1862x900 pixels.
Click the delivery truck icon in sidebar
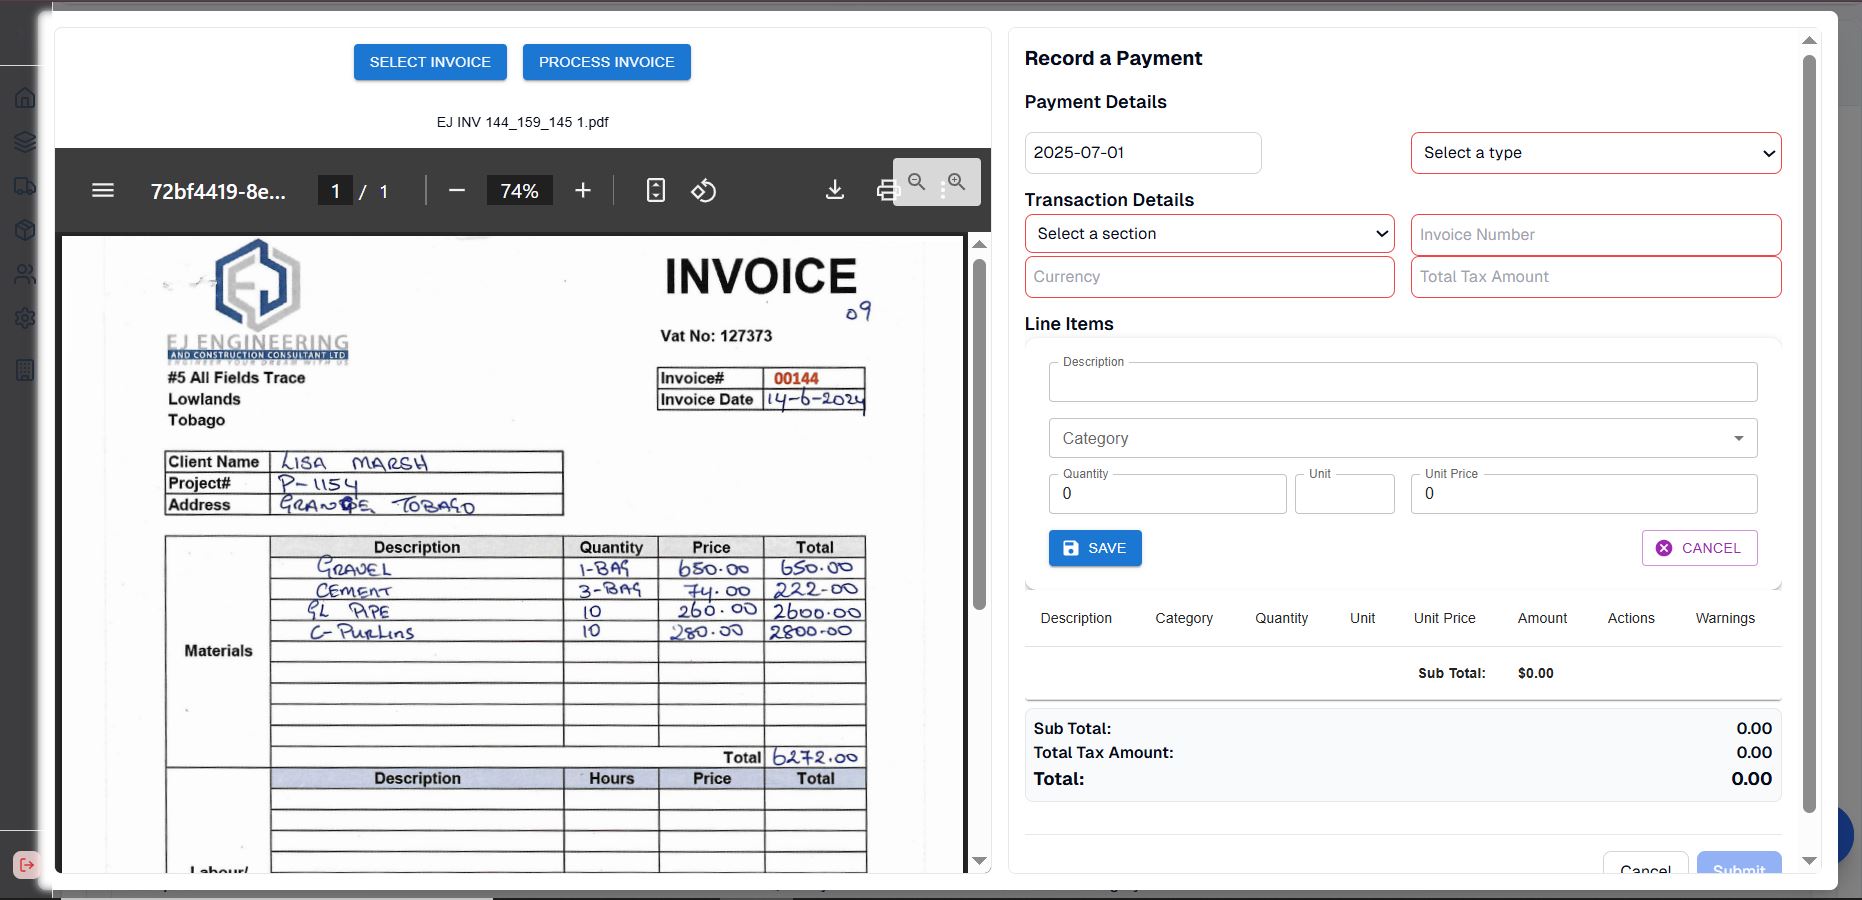pyautogui.click(x=25, y=186)
